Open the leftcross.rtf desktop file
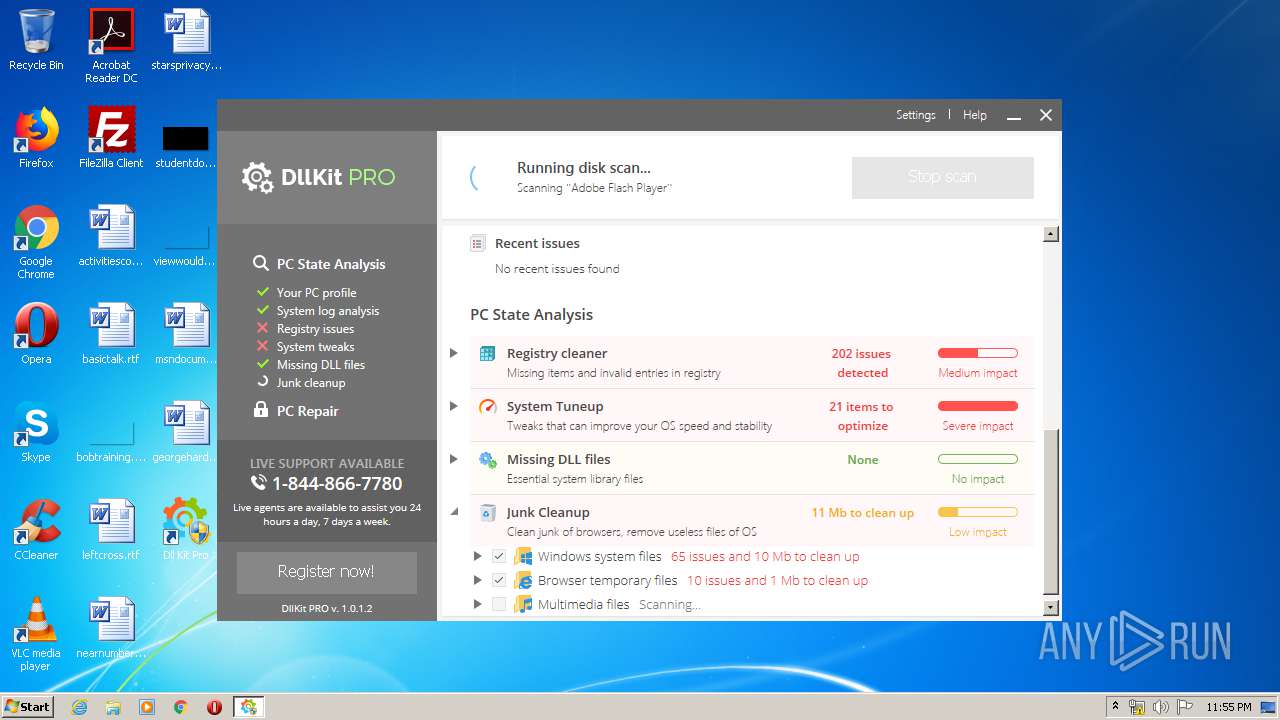1280x720 pixels. click(111, 530)
